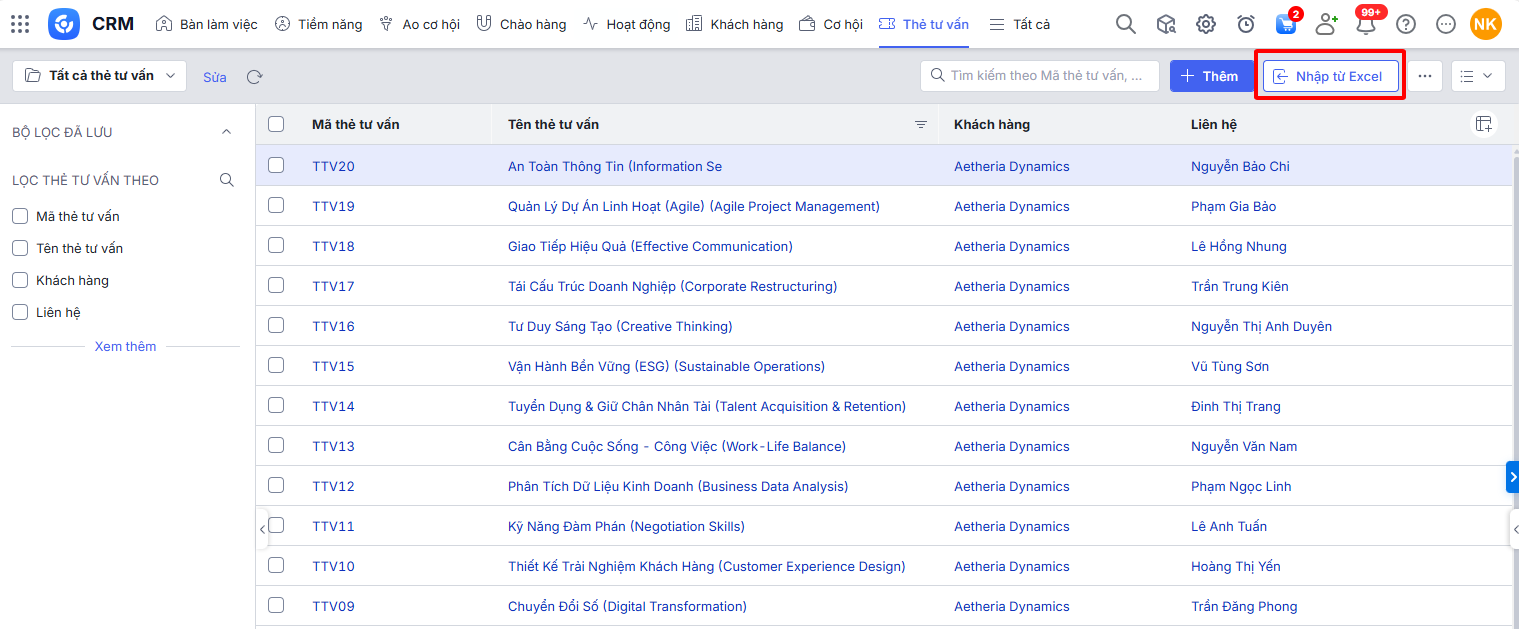Open the app launcher grid icon
This screenshot has width=1519, height=629.
click(20, 24)
